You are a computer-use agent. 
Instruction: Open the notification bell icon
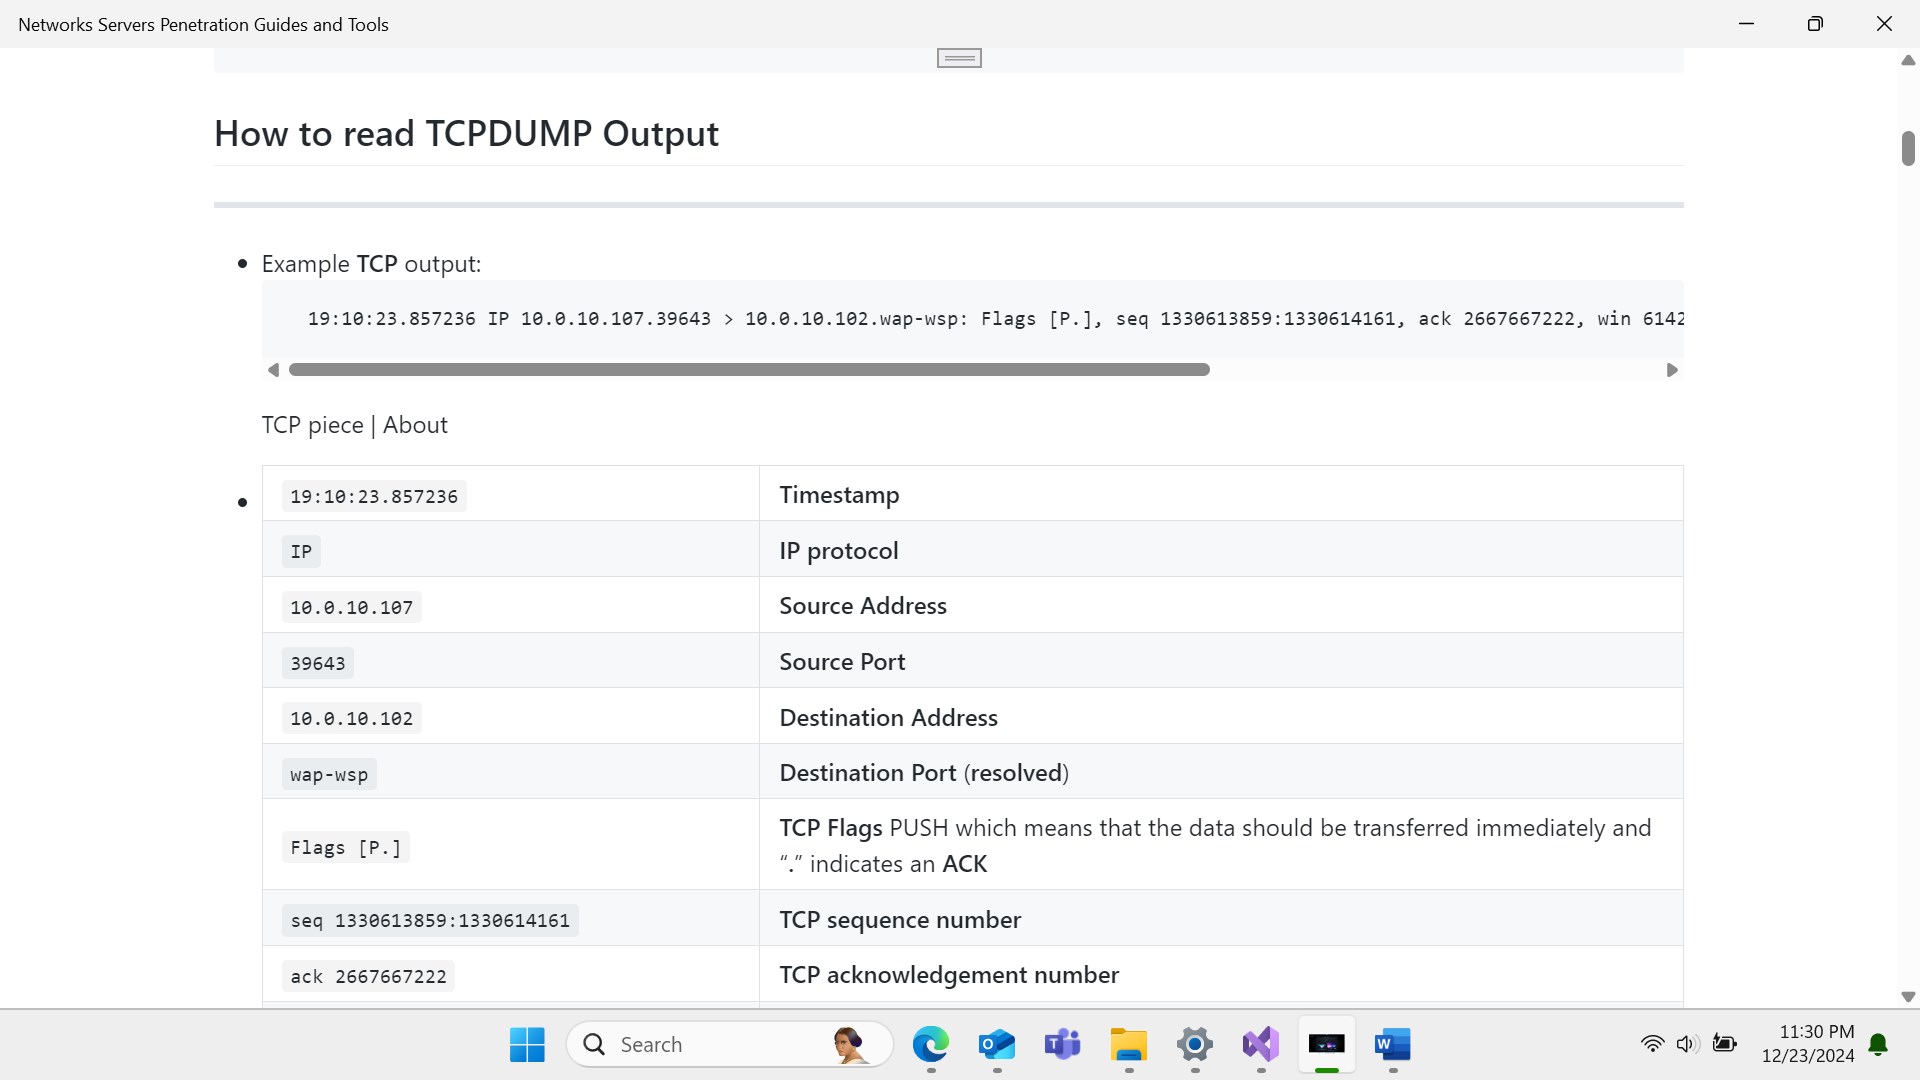1878,1044
